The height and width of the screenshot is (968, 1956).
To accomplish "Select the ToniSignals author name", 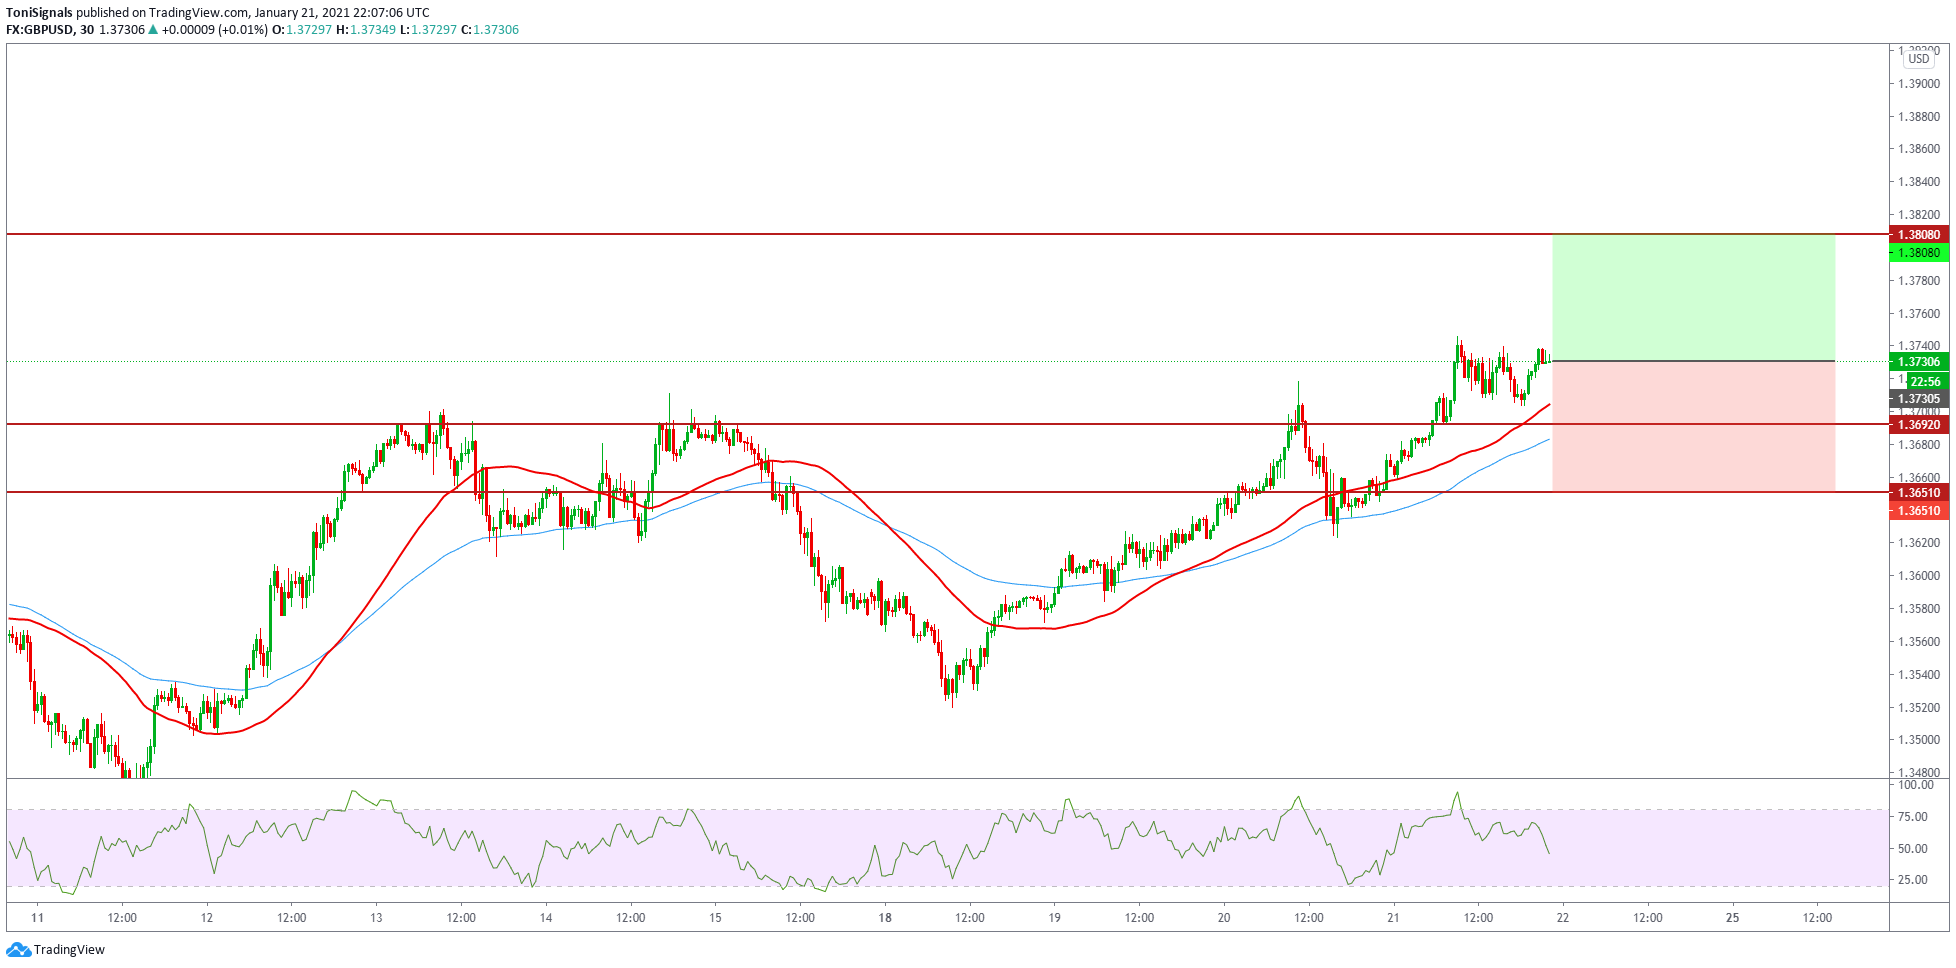I will [x=39, y=13].
